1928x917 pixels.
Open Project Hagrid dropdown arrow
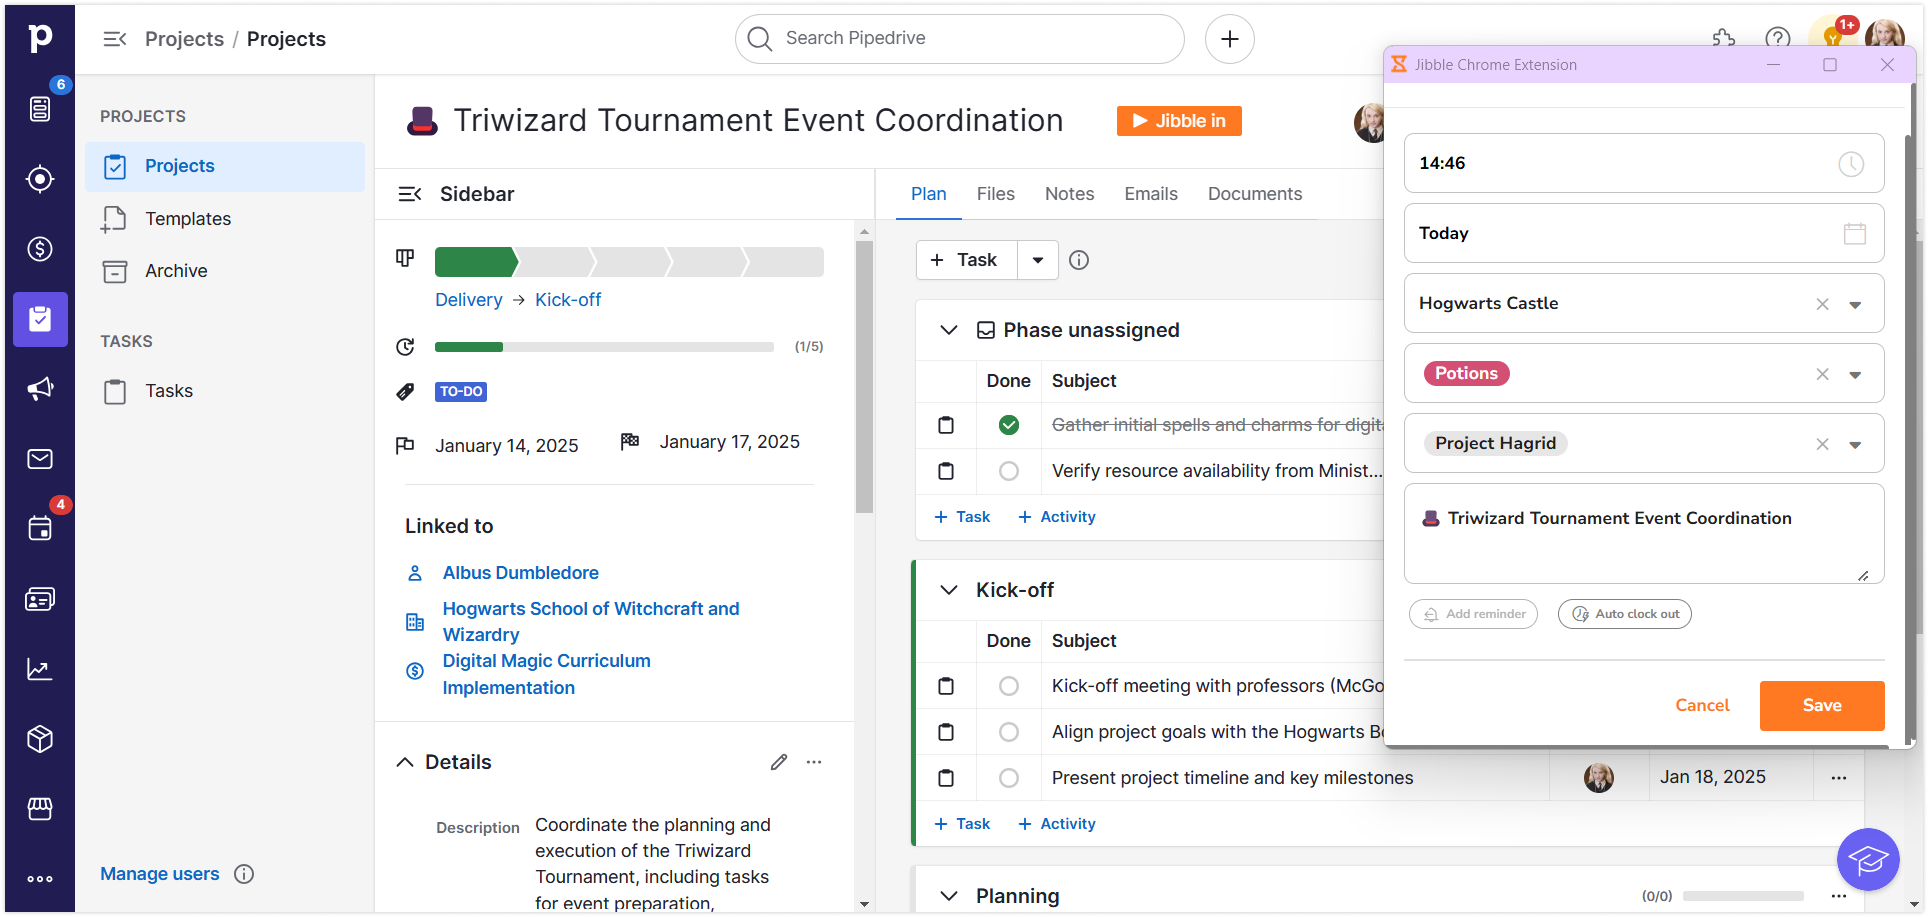1855,445
